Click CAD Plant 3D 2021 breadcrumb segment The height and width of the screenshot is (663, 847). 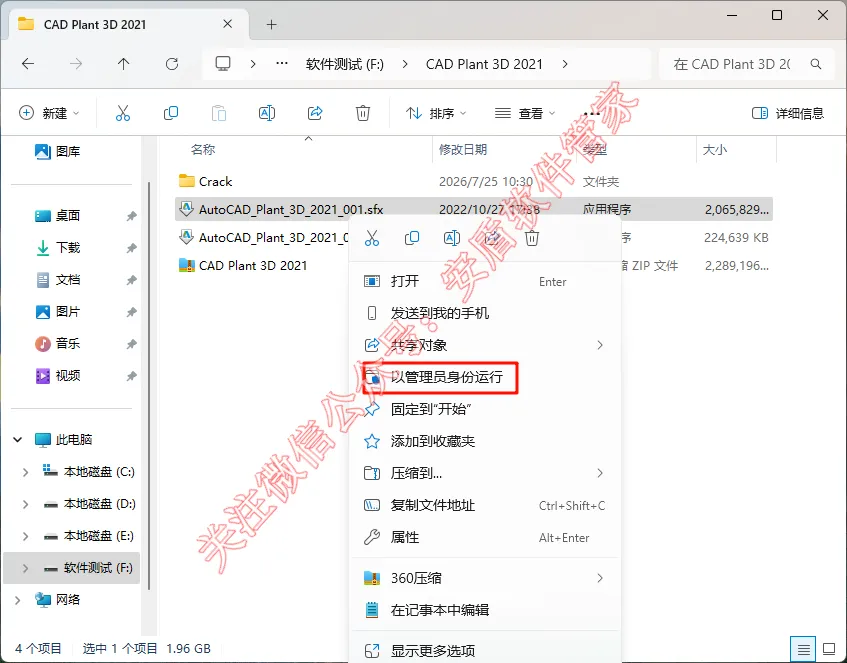point(484,64)
